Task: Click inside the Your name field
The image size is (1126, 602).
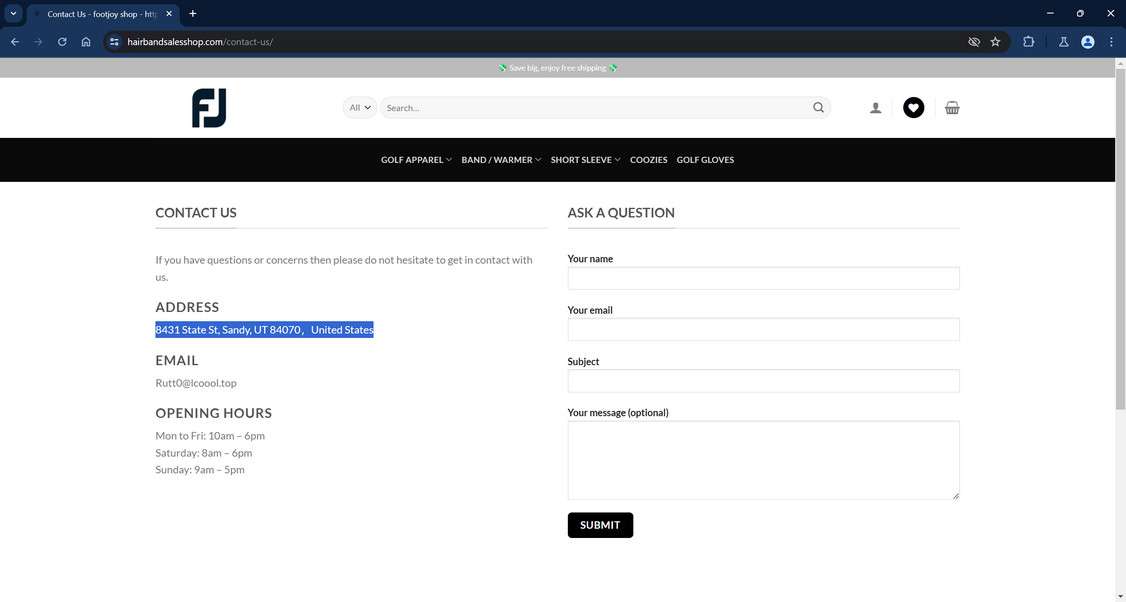Action: click(x=762, y=278)
